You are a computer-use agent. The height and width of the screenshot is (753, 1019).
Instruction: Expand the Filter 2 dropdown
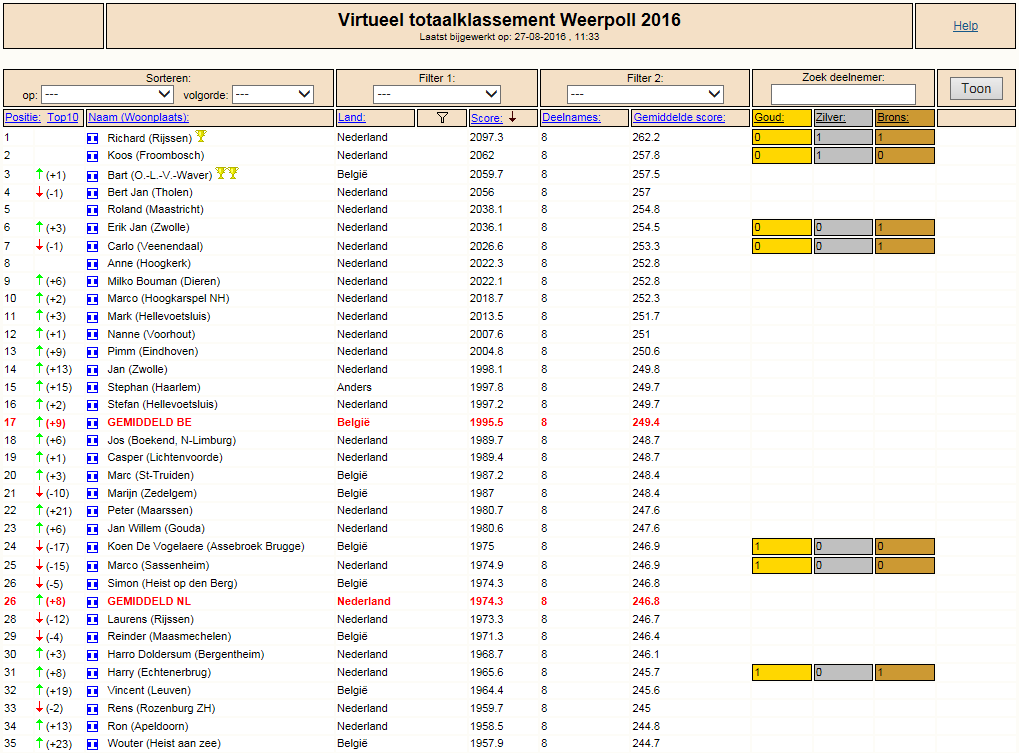[x=645, y=94]
